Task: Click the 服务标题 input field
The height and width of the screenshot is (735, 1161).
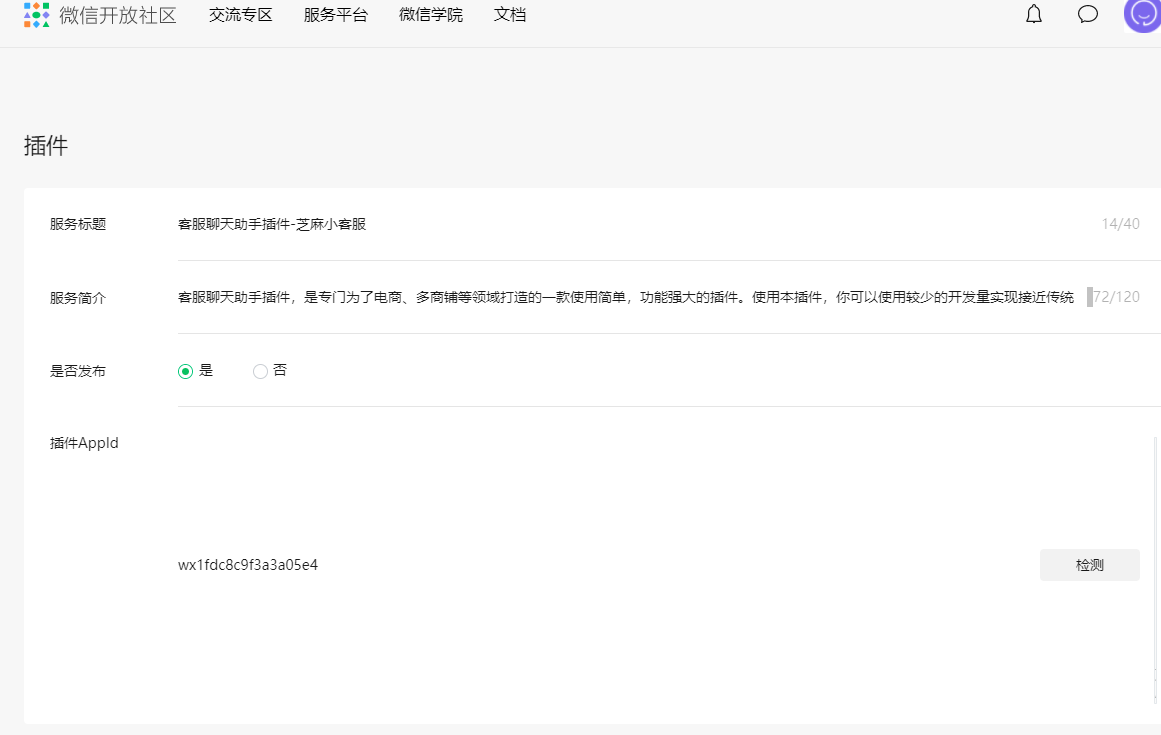Action: pyautogui.click(x=633, y=224)
